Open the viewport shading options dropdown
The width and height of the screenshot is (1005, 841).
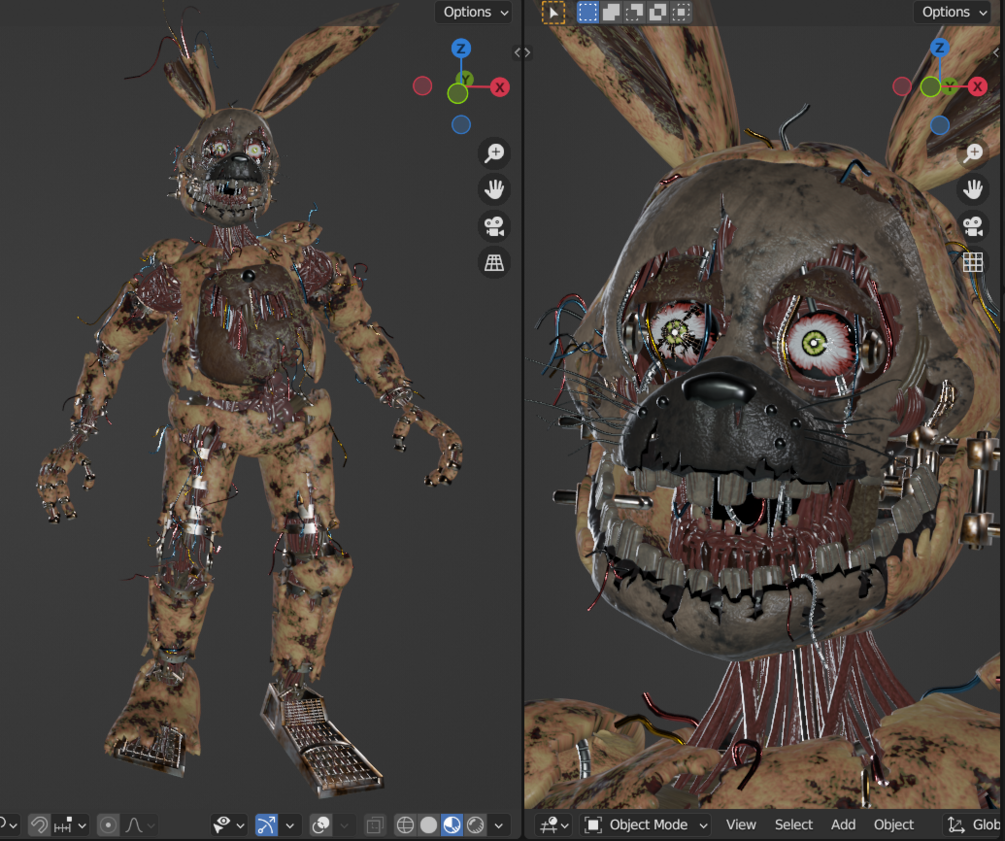point(499,825)
